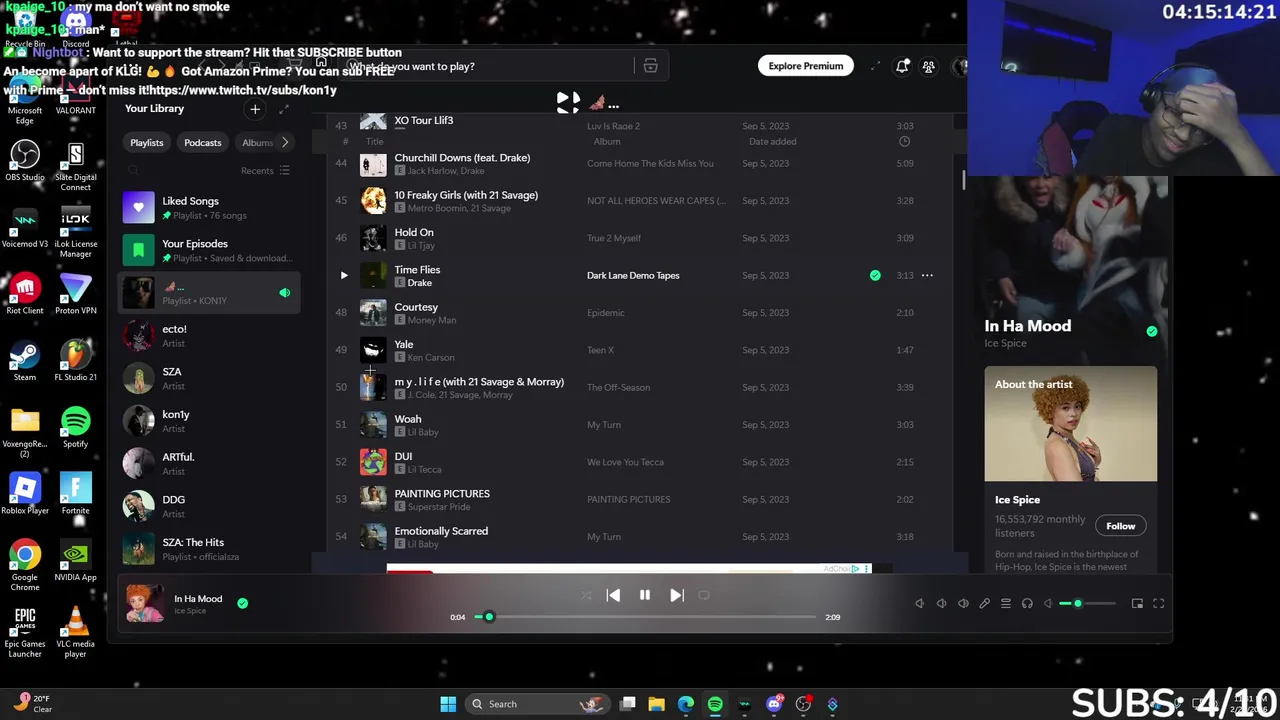Open more options for Time Flies
Screen dimensions: 1280x720
coord(927,275)
